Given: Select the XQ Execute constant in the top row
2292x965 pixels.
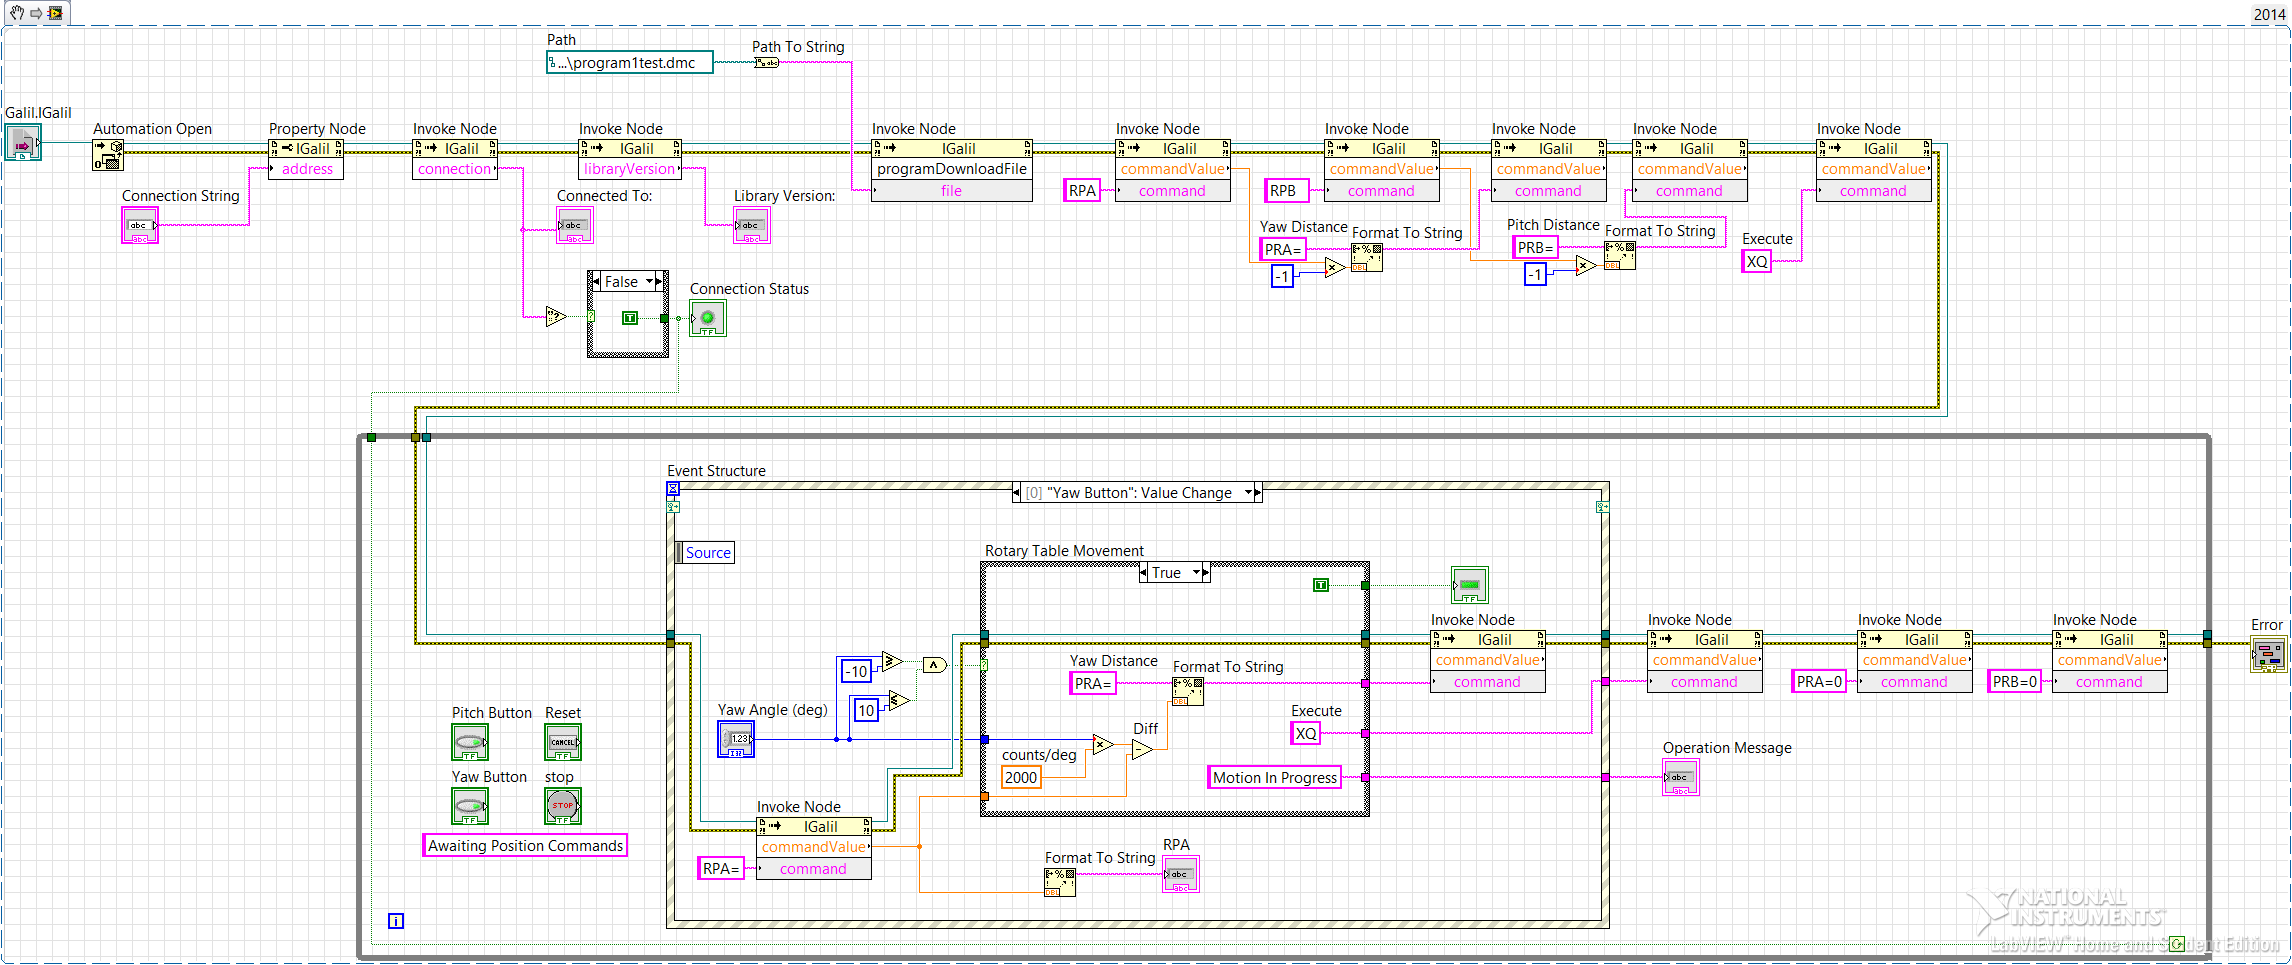Looking at the screenshot, I should pyautogui.click(x=1757, y=262).
